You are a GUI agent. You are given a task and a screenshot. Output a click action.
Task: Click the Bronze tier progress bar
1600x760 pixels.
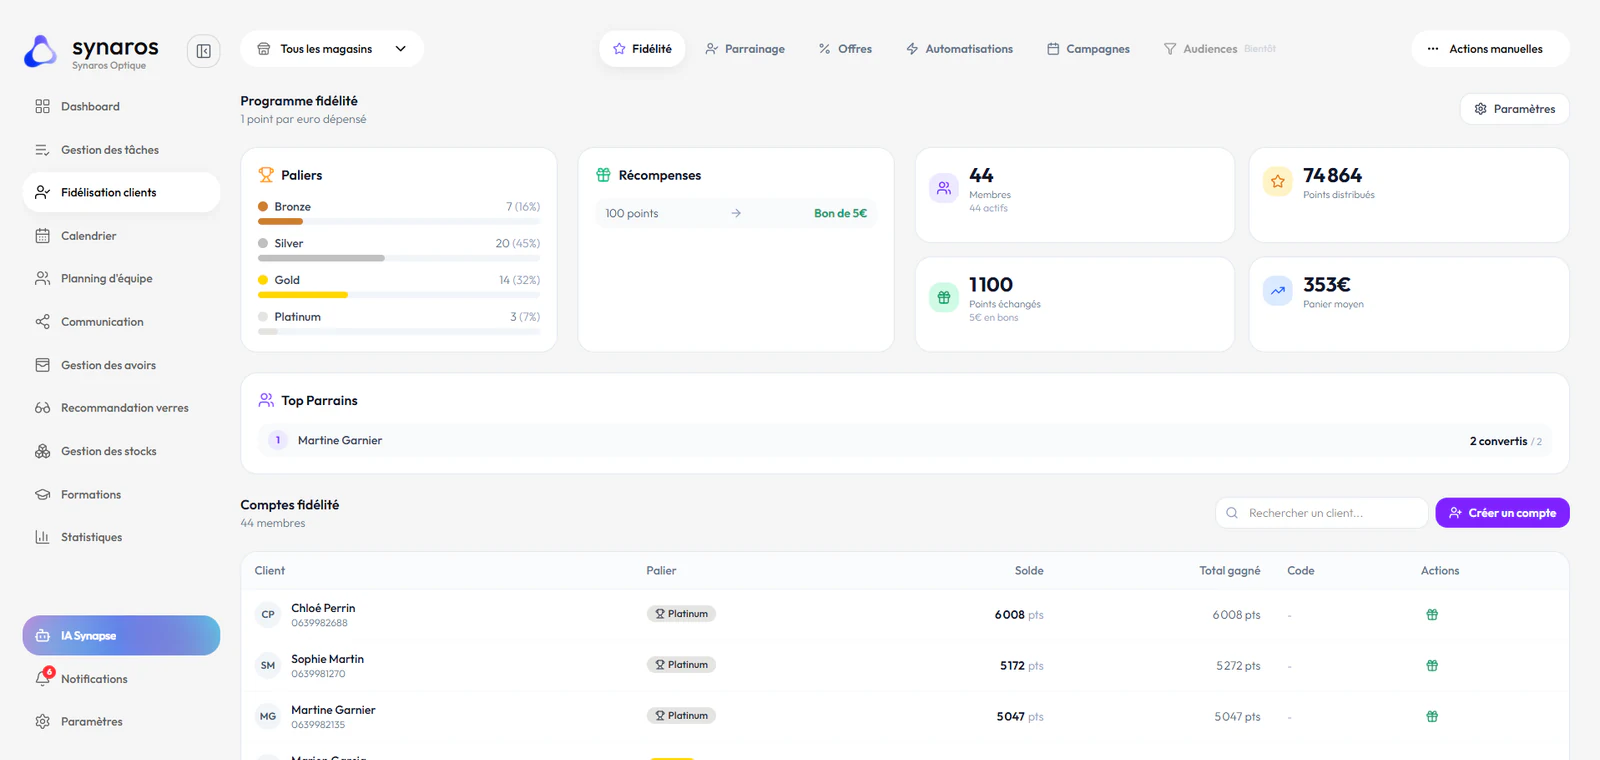(399, 221)
